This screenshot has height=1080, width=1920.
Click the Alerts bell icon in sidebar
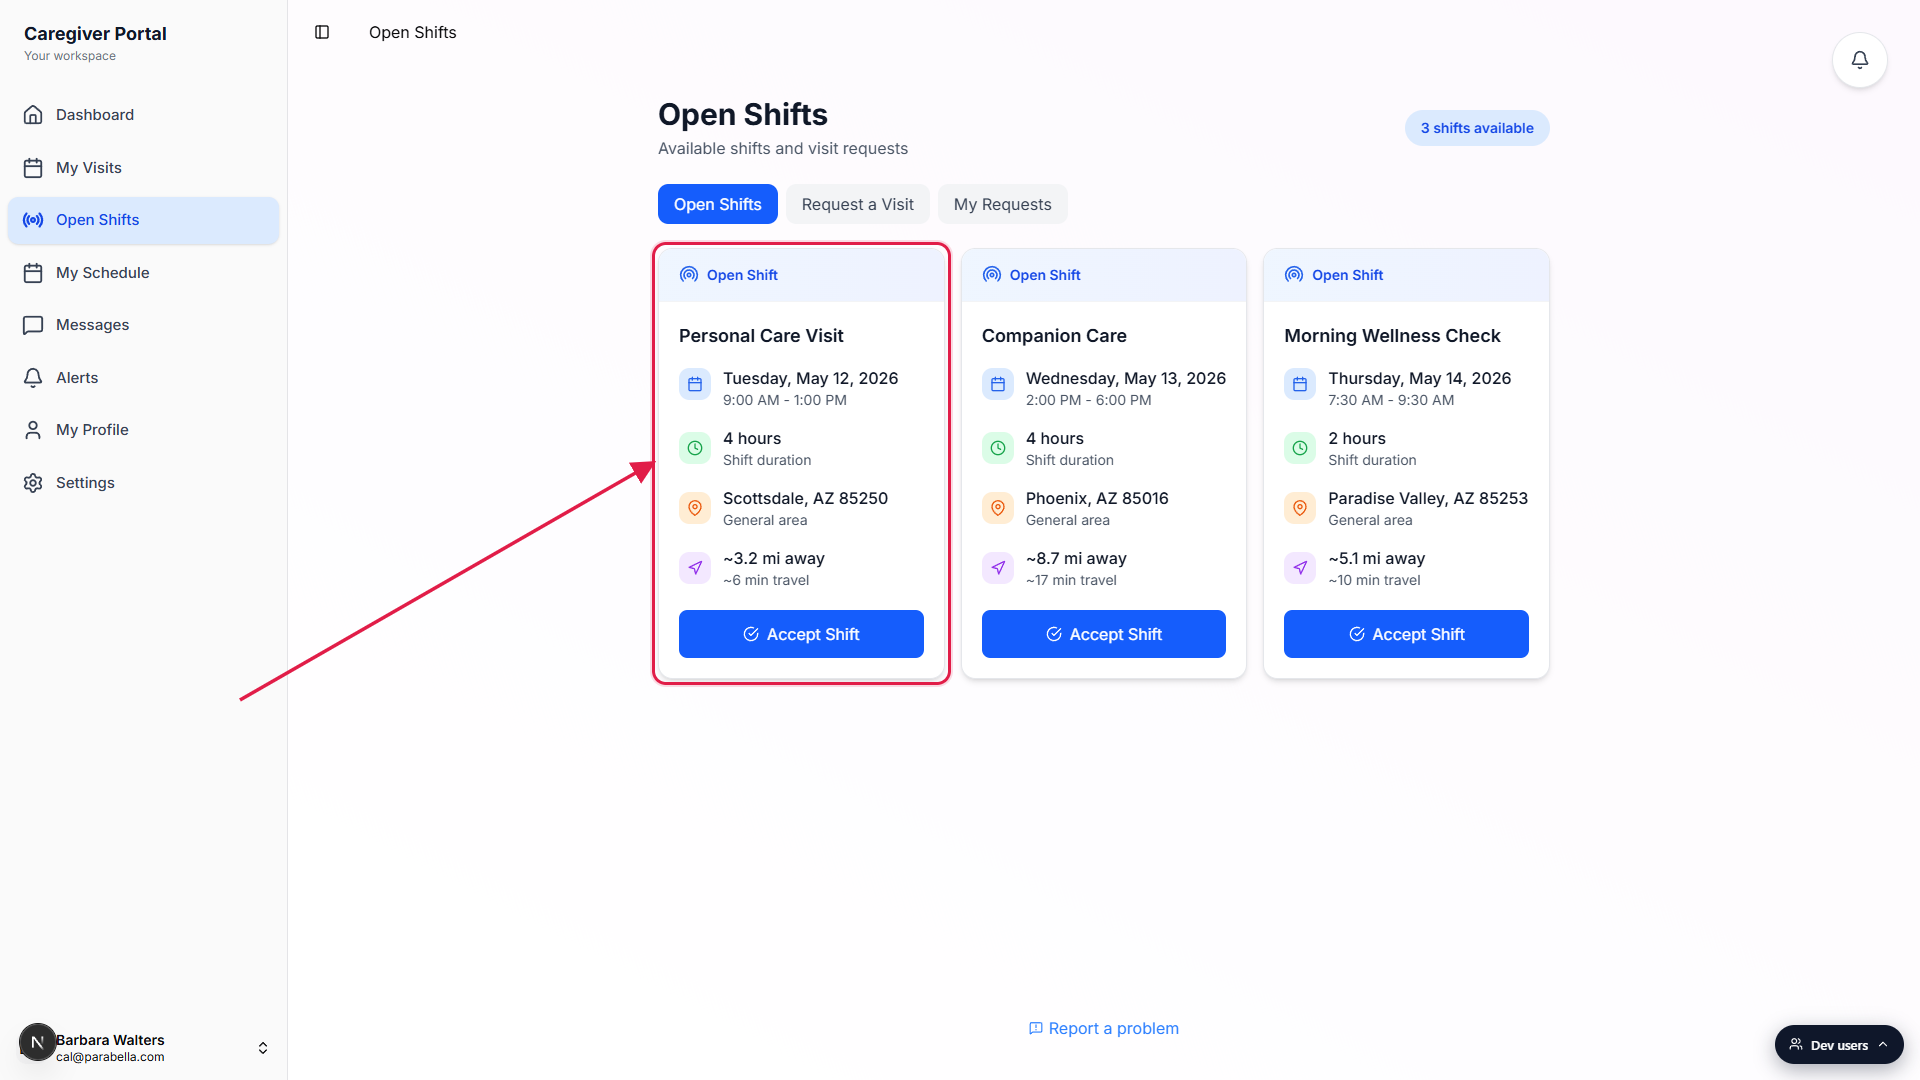[x=33, y=378]
